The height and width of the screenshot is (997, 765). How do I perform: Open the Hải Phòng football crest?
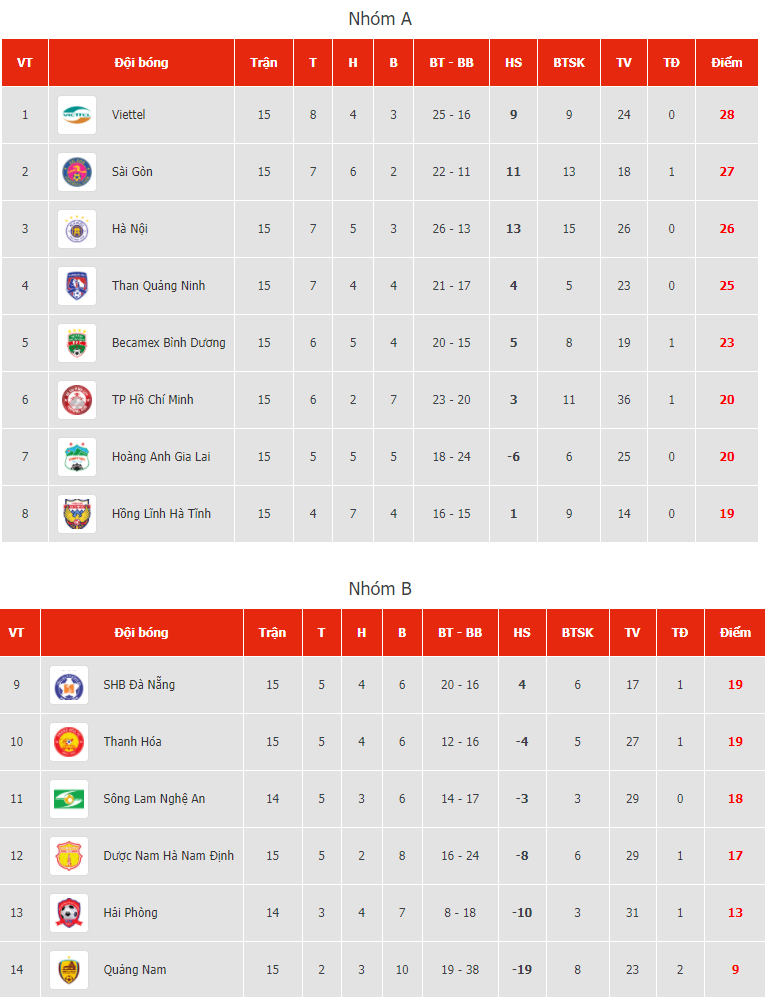[x=69, y=912]
